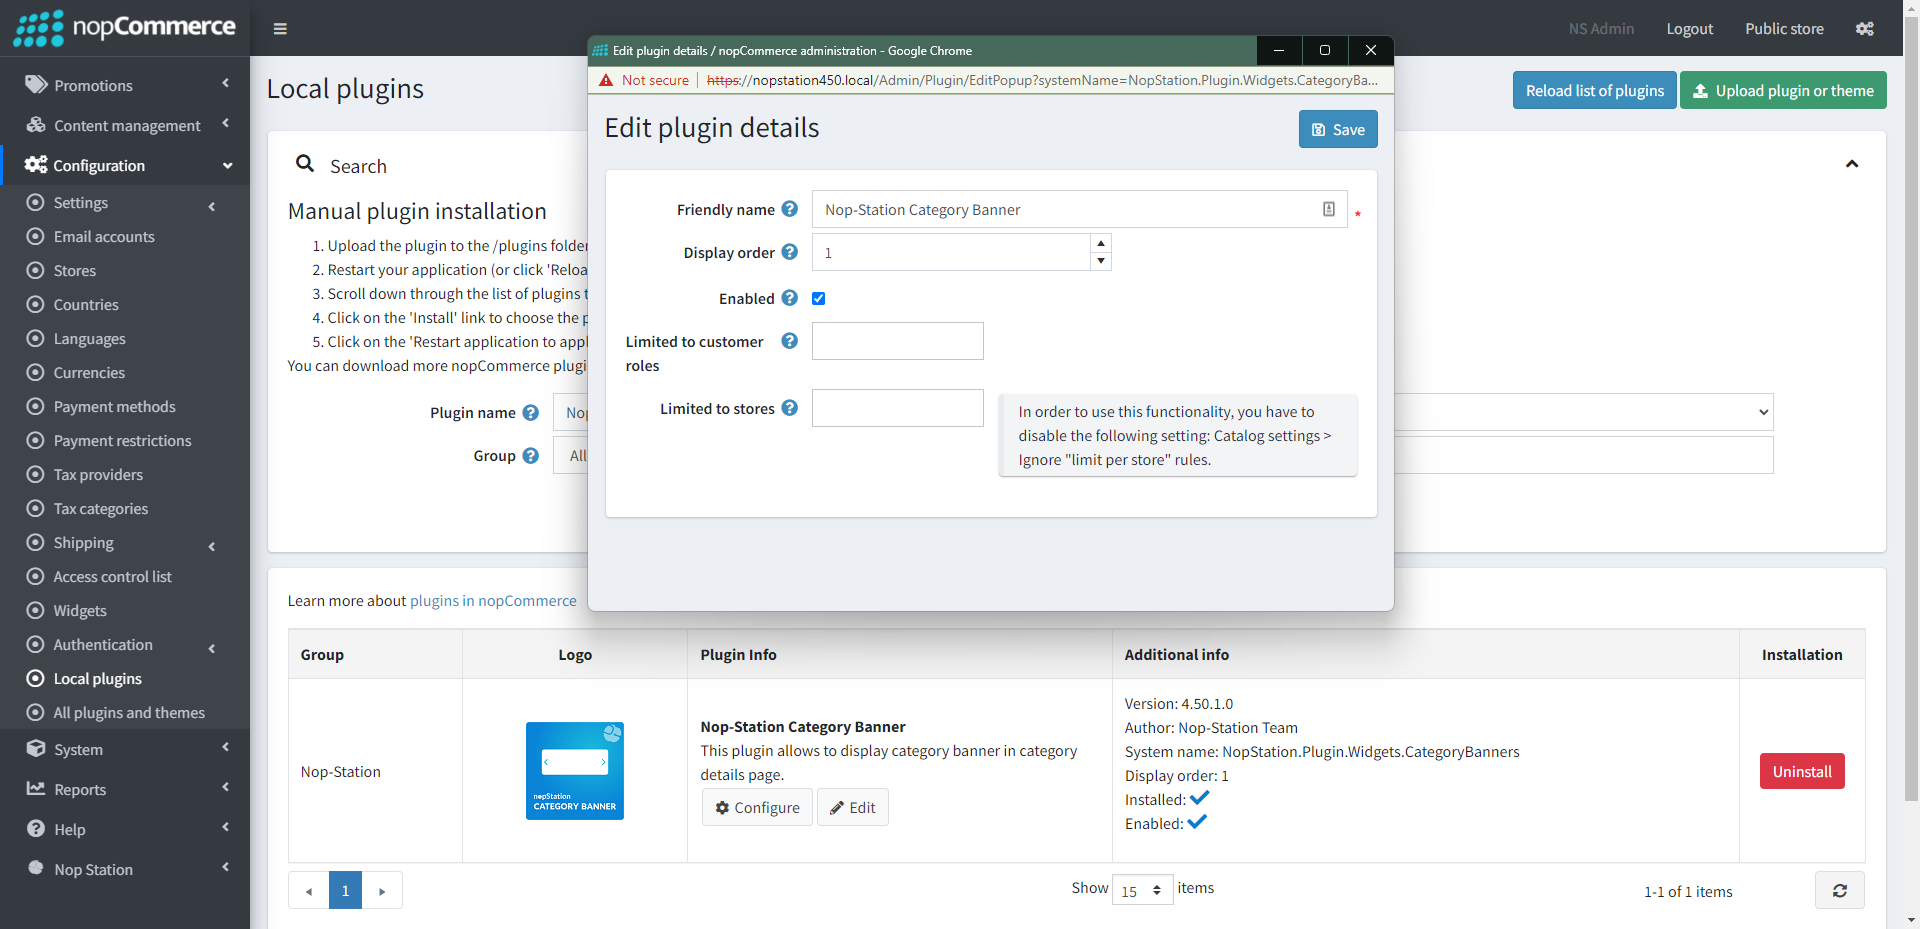Image resolution: width=1920 pixels, height=929 pixels.
Task: Open All plugins and themes in the sidebar
Action: pyautogui.click(x=129, y=712)
